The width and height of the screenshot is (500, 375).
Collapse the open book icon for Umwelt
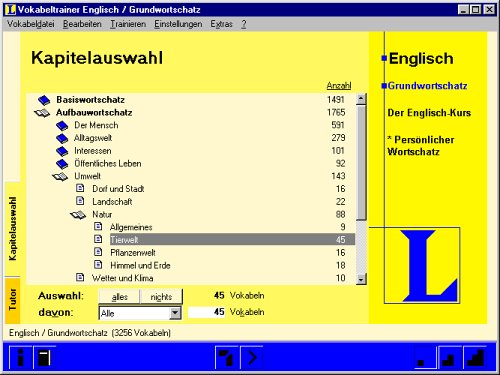[x=60, y=177]
